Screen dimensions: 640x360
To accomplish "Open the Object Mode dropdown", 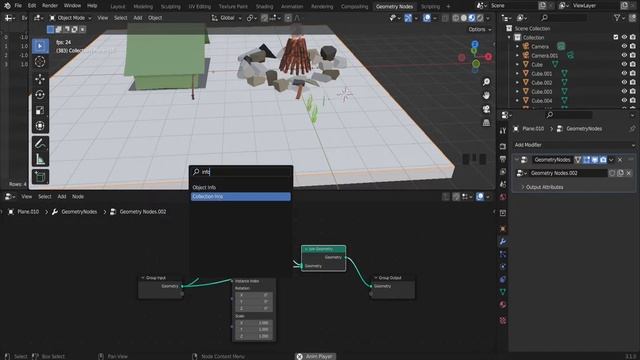I will 71,18.
